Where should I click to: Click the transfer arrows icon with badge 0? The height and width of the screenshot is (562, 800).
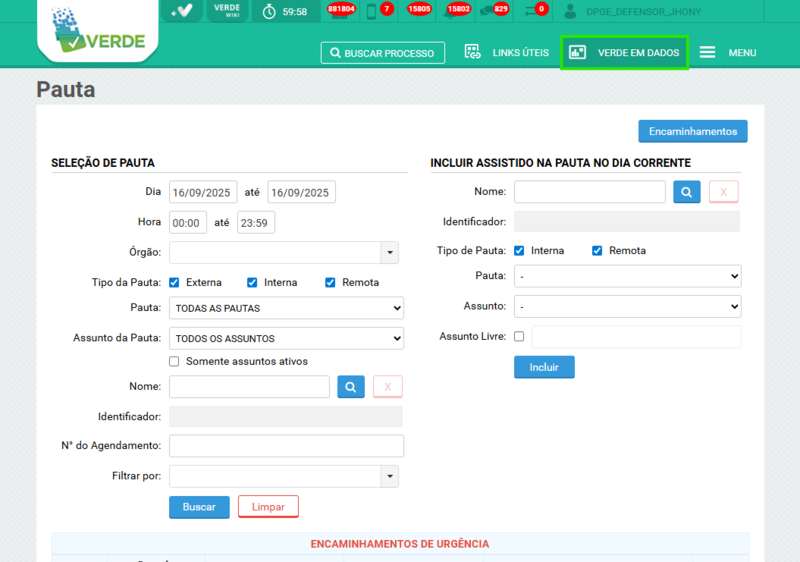[x=531, y=11]
